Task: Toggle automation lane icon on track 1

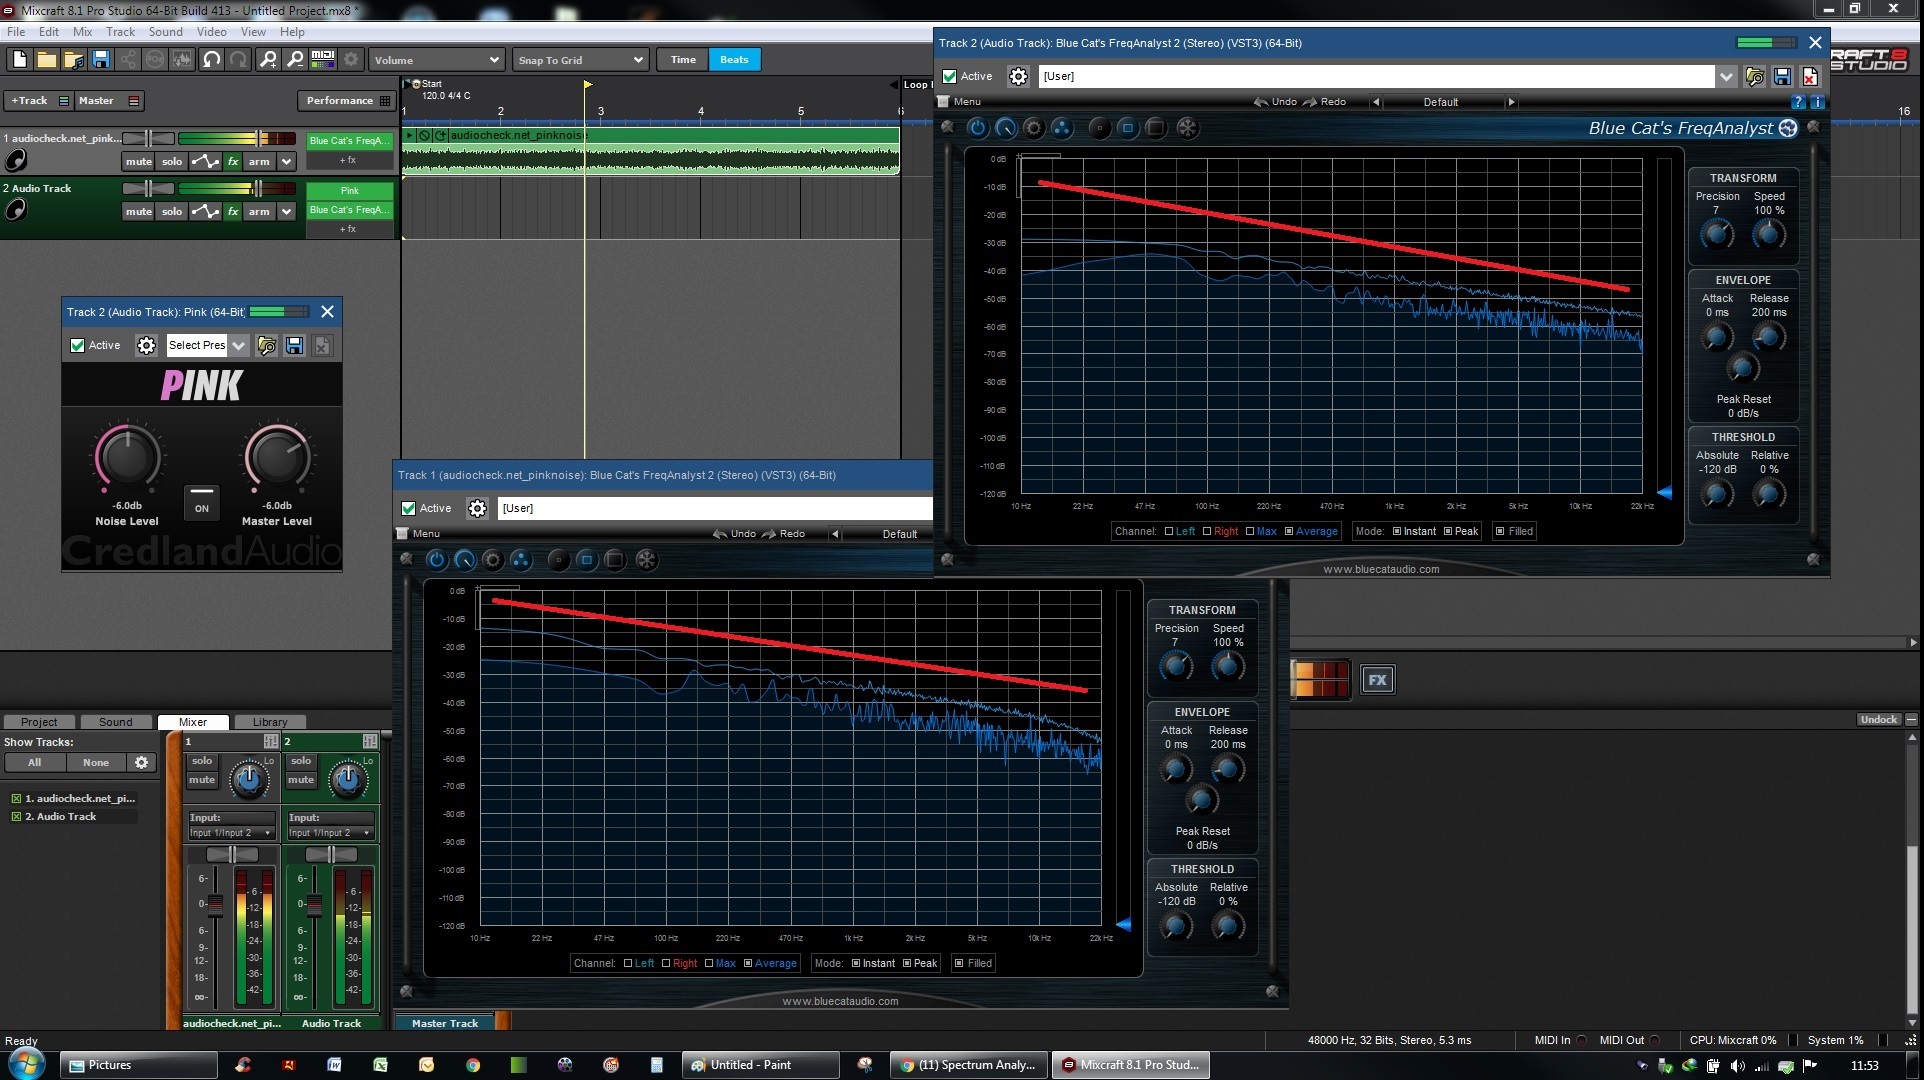Action: point(205,161)
